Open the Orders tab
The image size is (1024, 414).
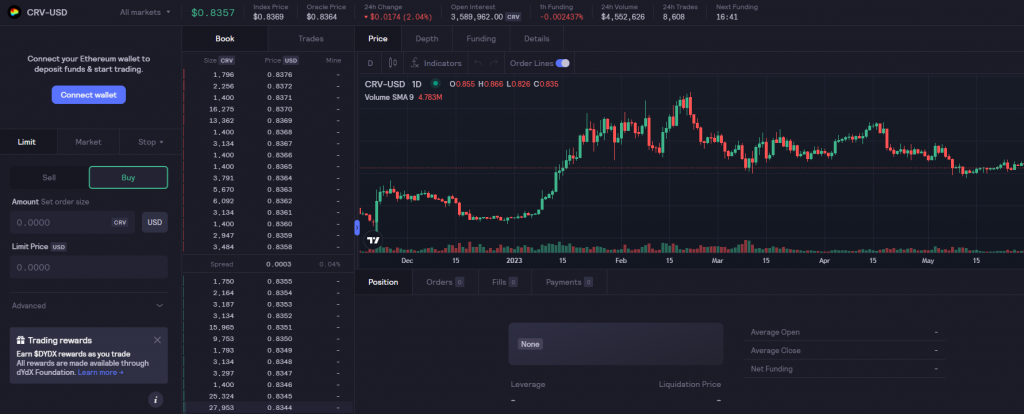445,282
